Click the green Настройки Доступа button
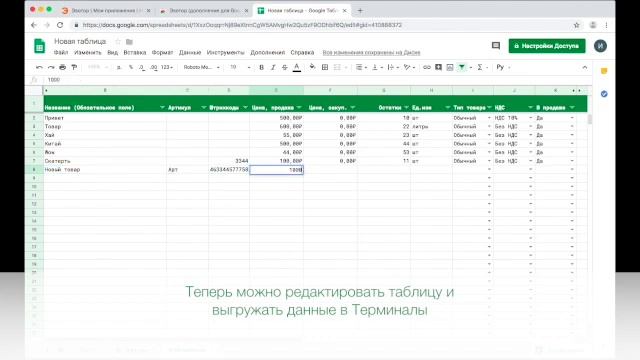 547,46
